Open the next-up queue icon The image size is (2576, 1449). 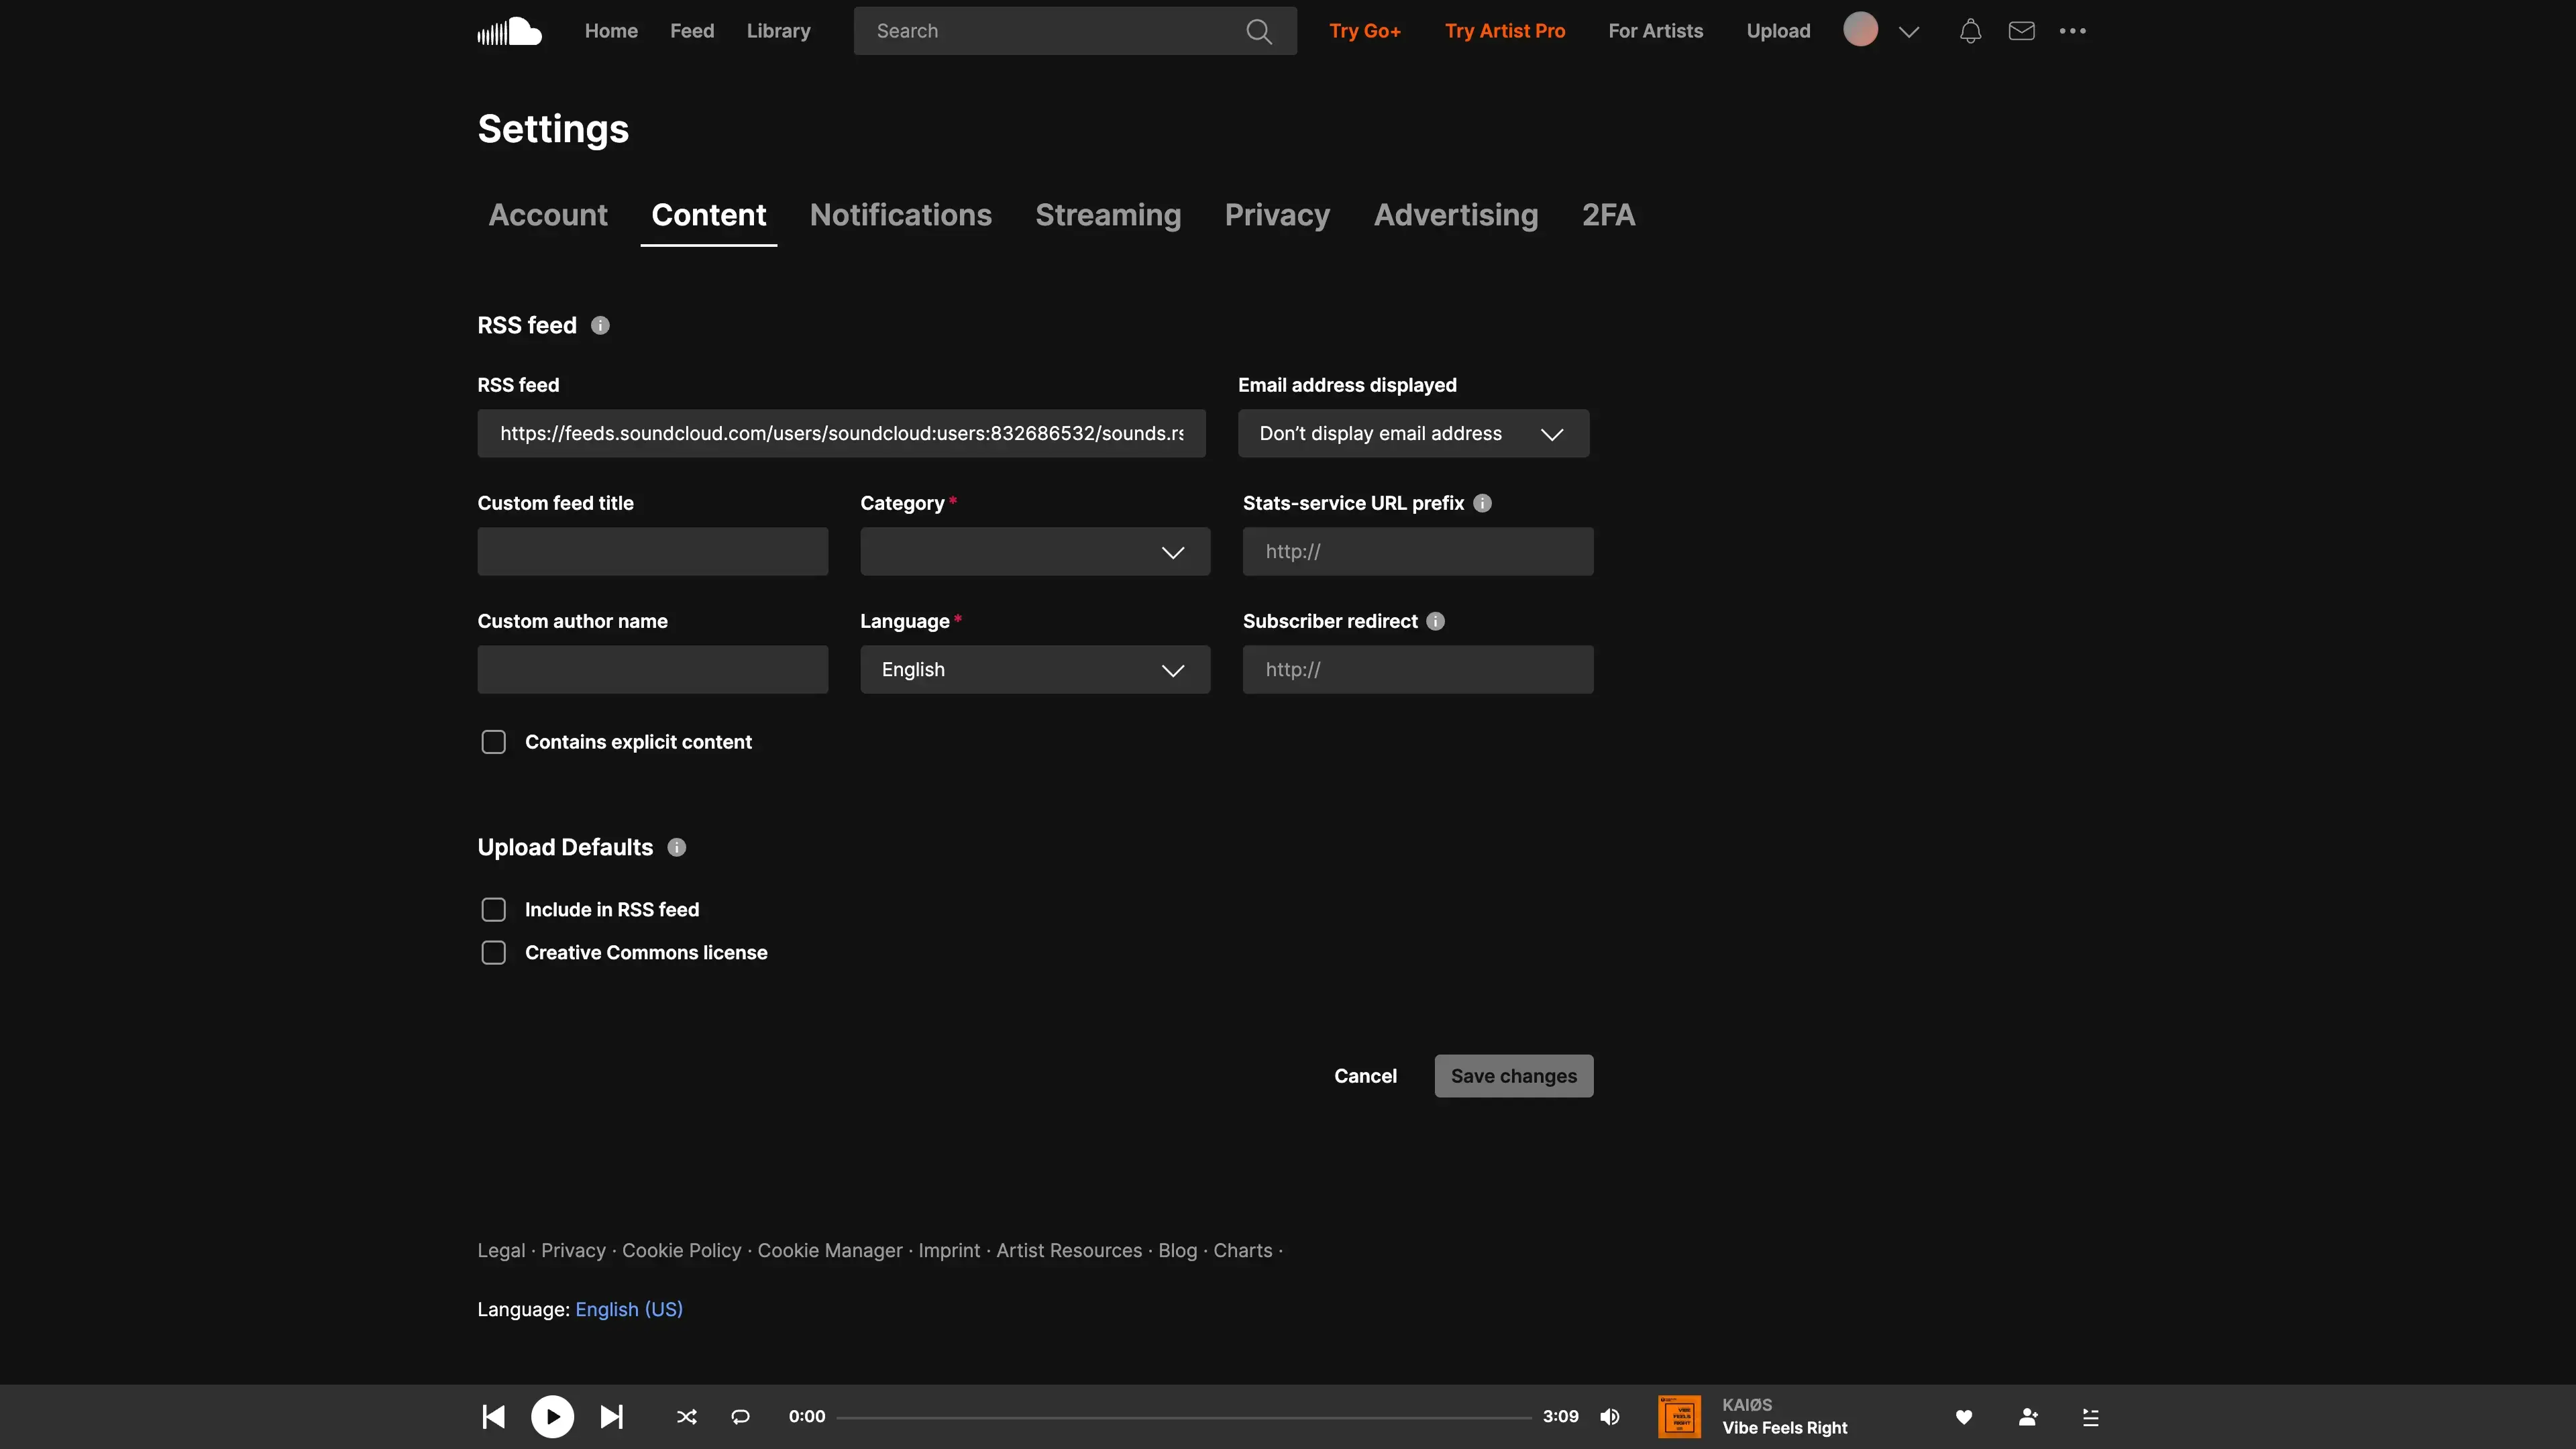(2090, 1416)
